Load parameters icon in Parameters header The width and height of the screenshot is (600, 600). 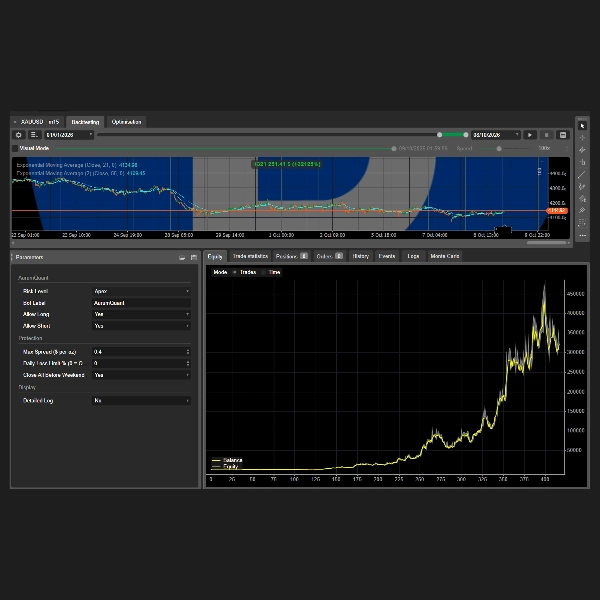182,258
